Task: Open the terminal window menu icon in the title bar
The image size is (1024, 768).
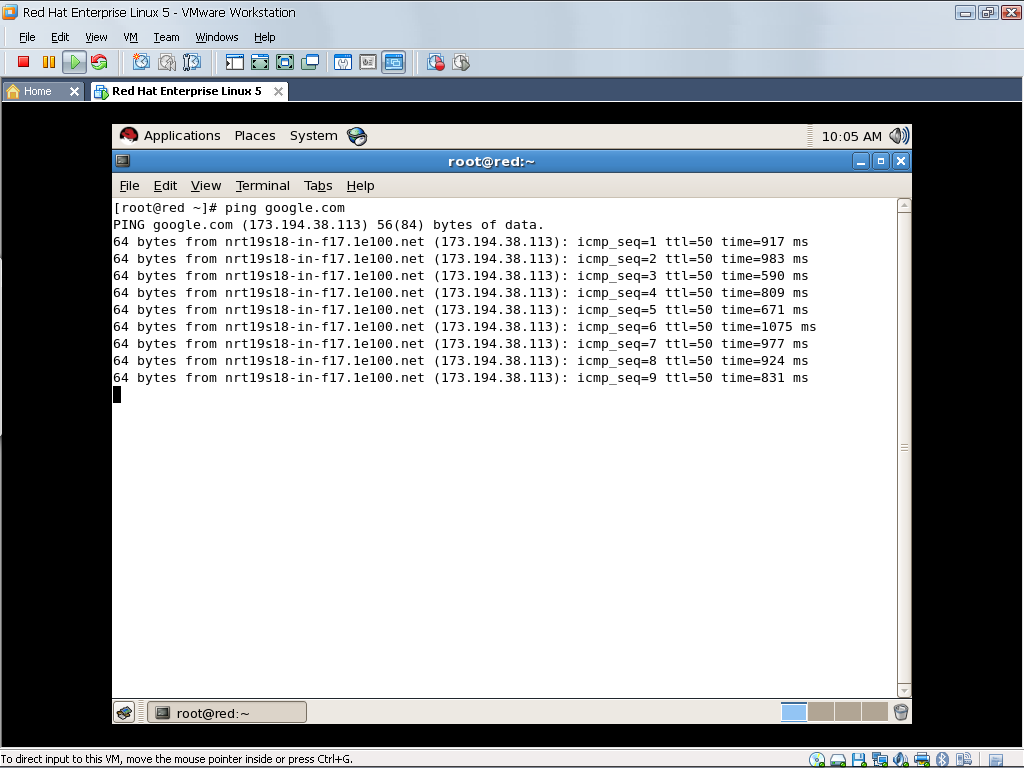Action: [123, 161]
